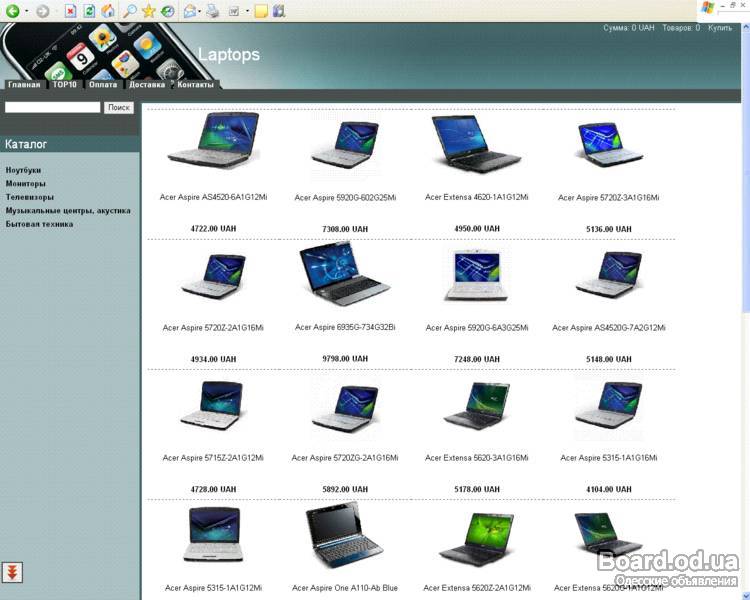Go to the browser Home page icon
The width and height of the screenshot is (750, 600).
coord(107,11)
